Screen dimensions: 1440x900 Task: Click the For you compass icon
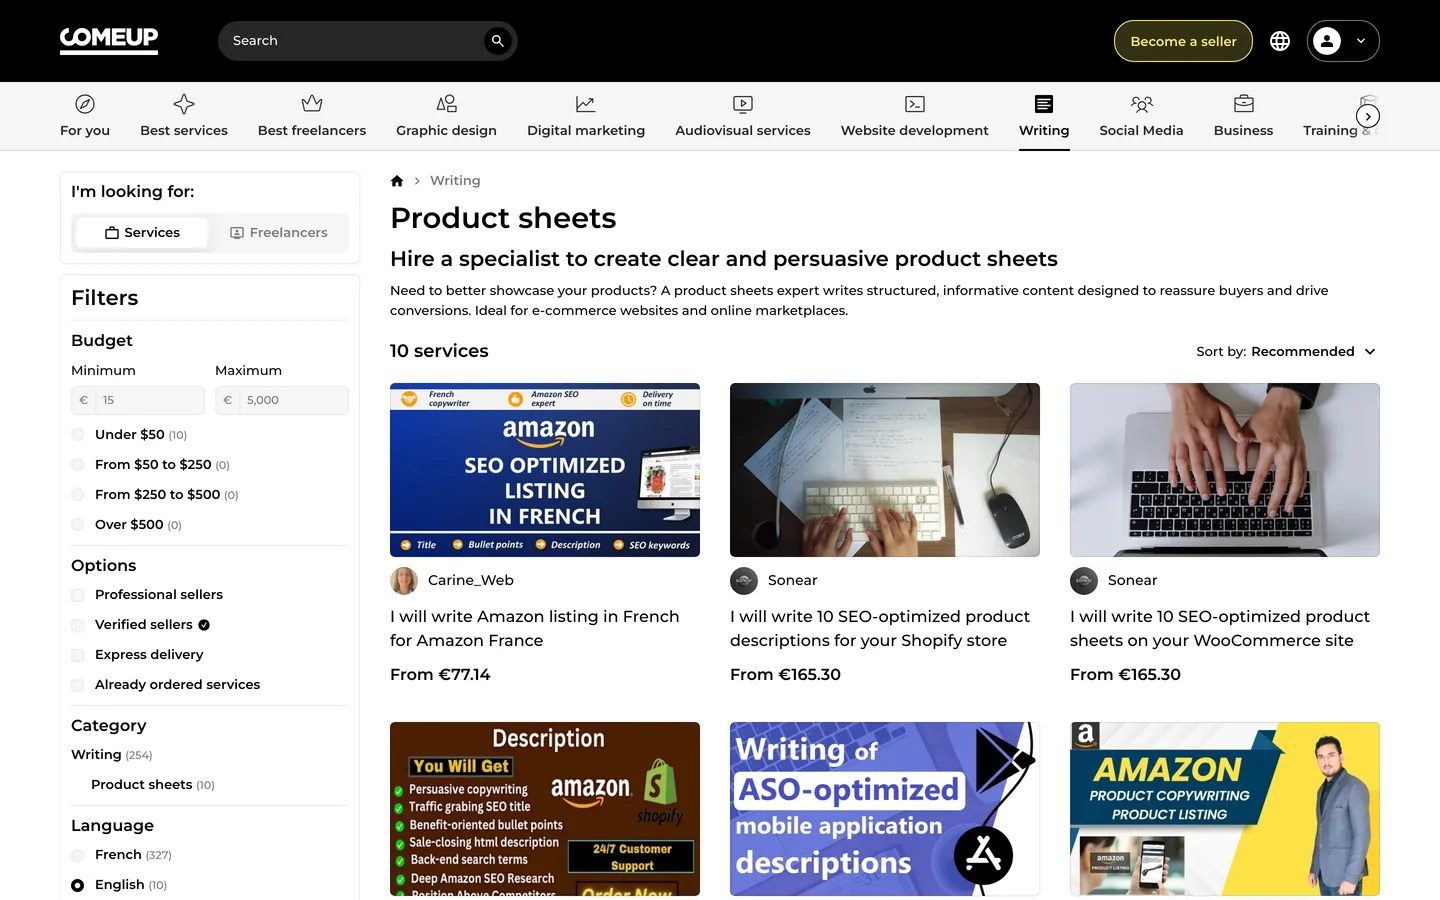tap(85, 104)
